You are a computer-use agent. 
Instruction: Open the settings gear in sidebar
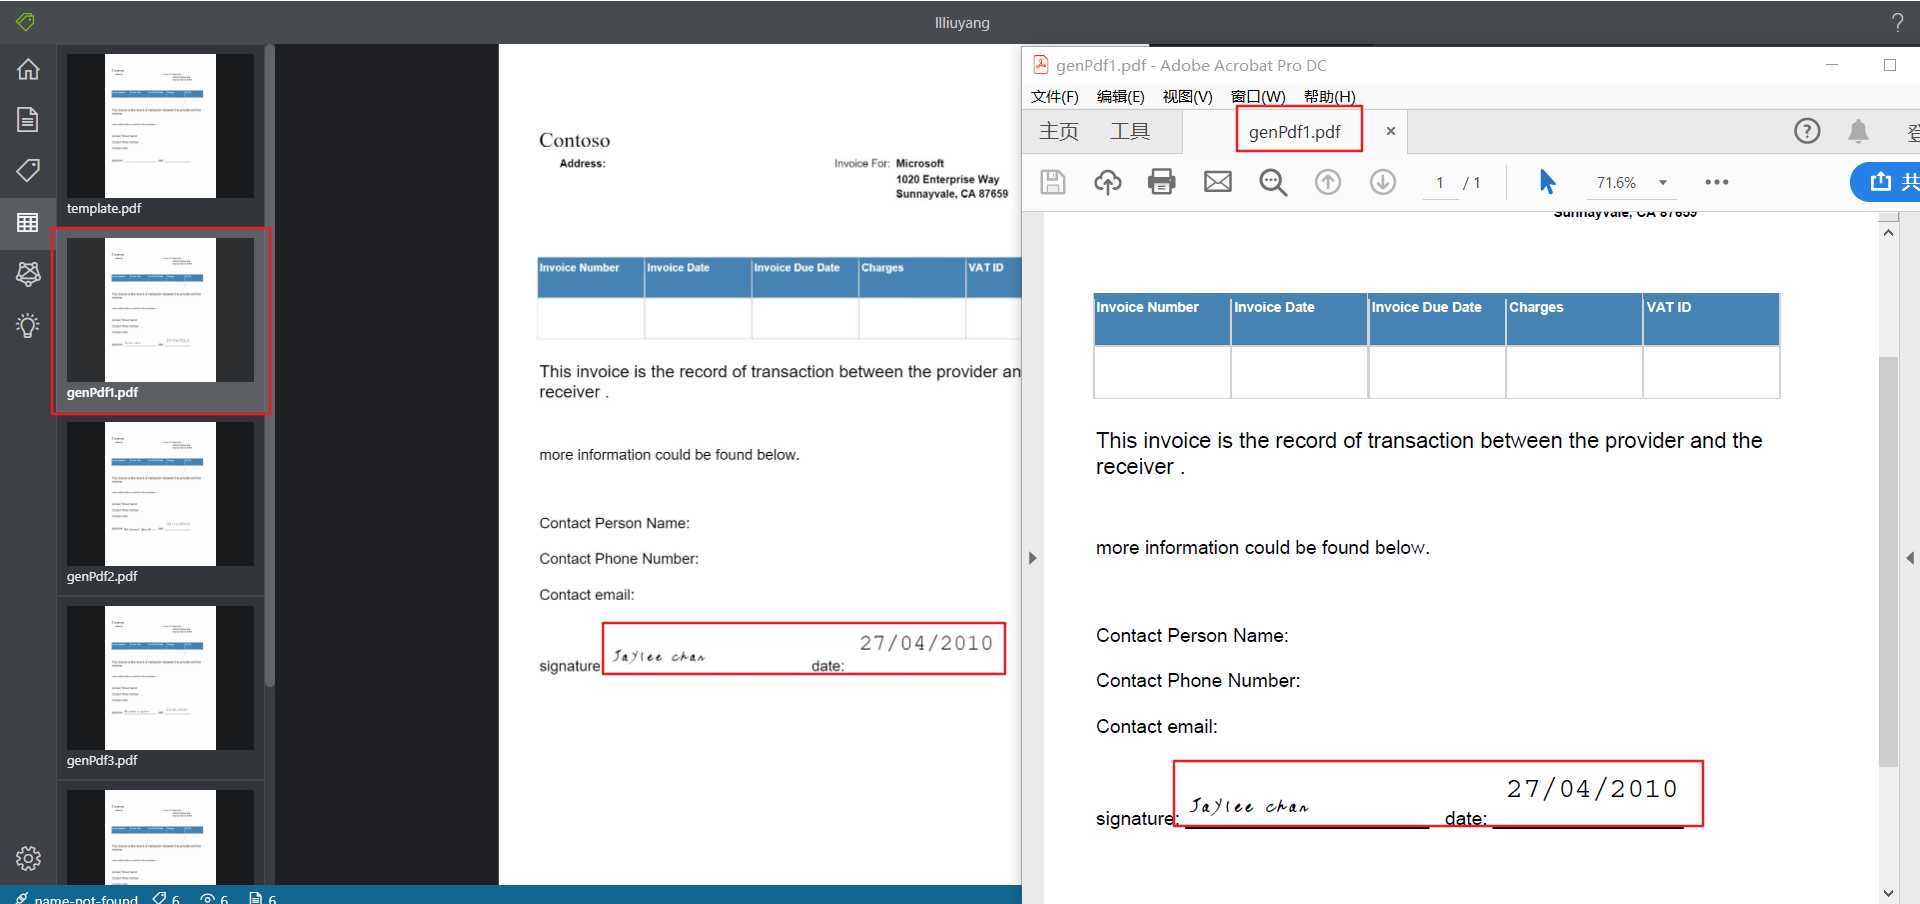[28, 858]
